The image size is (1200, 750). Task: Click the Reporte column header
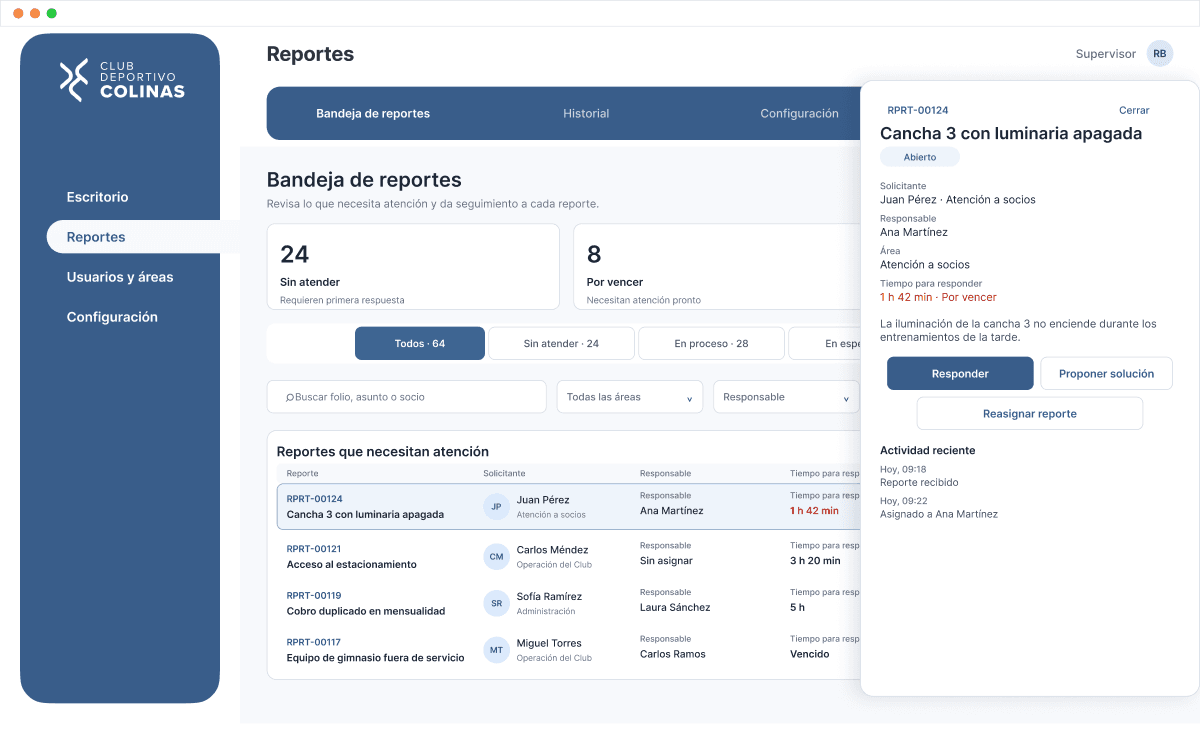pos(303,473)
